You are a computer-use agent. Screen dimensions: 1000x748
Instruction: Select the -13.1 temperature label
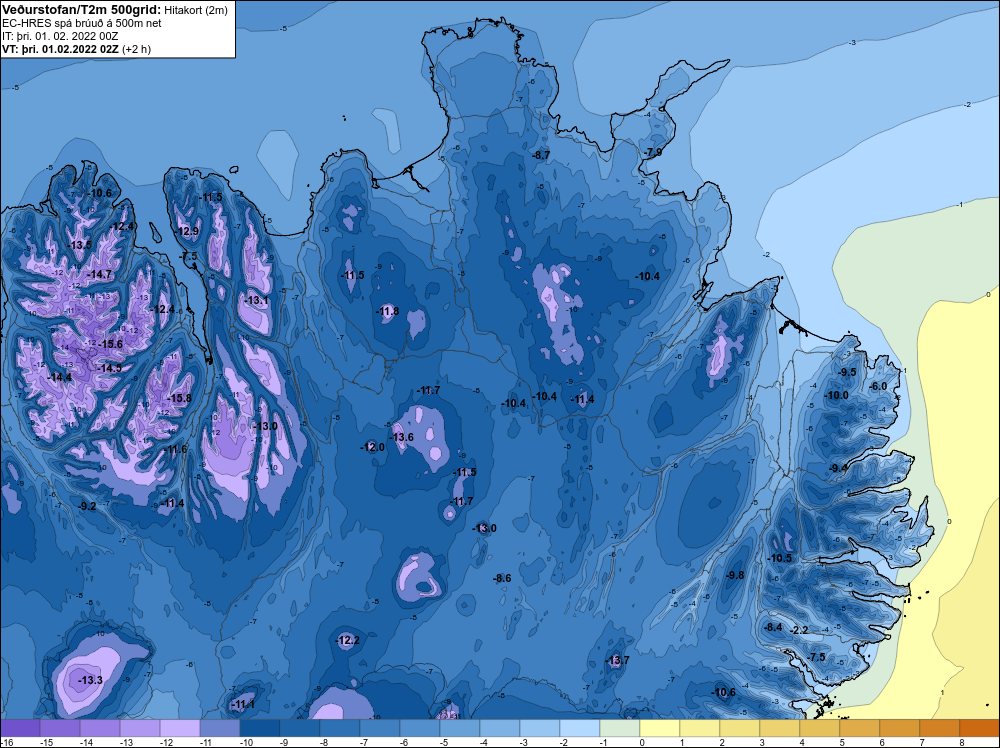(x=257, y=300)
